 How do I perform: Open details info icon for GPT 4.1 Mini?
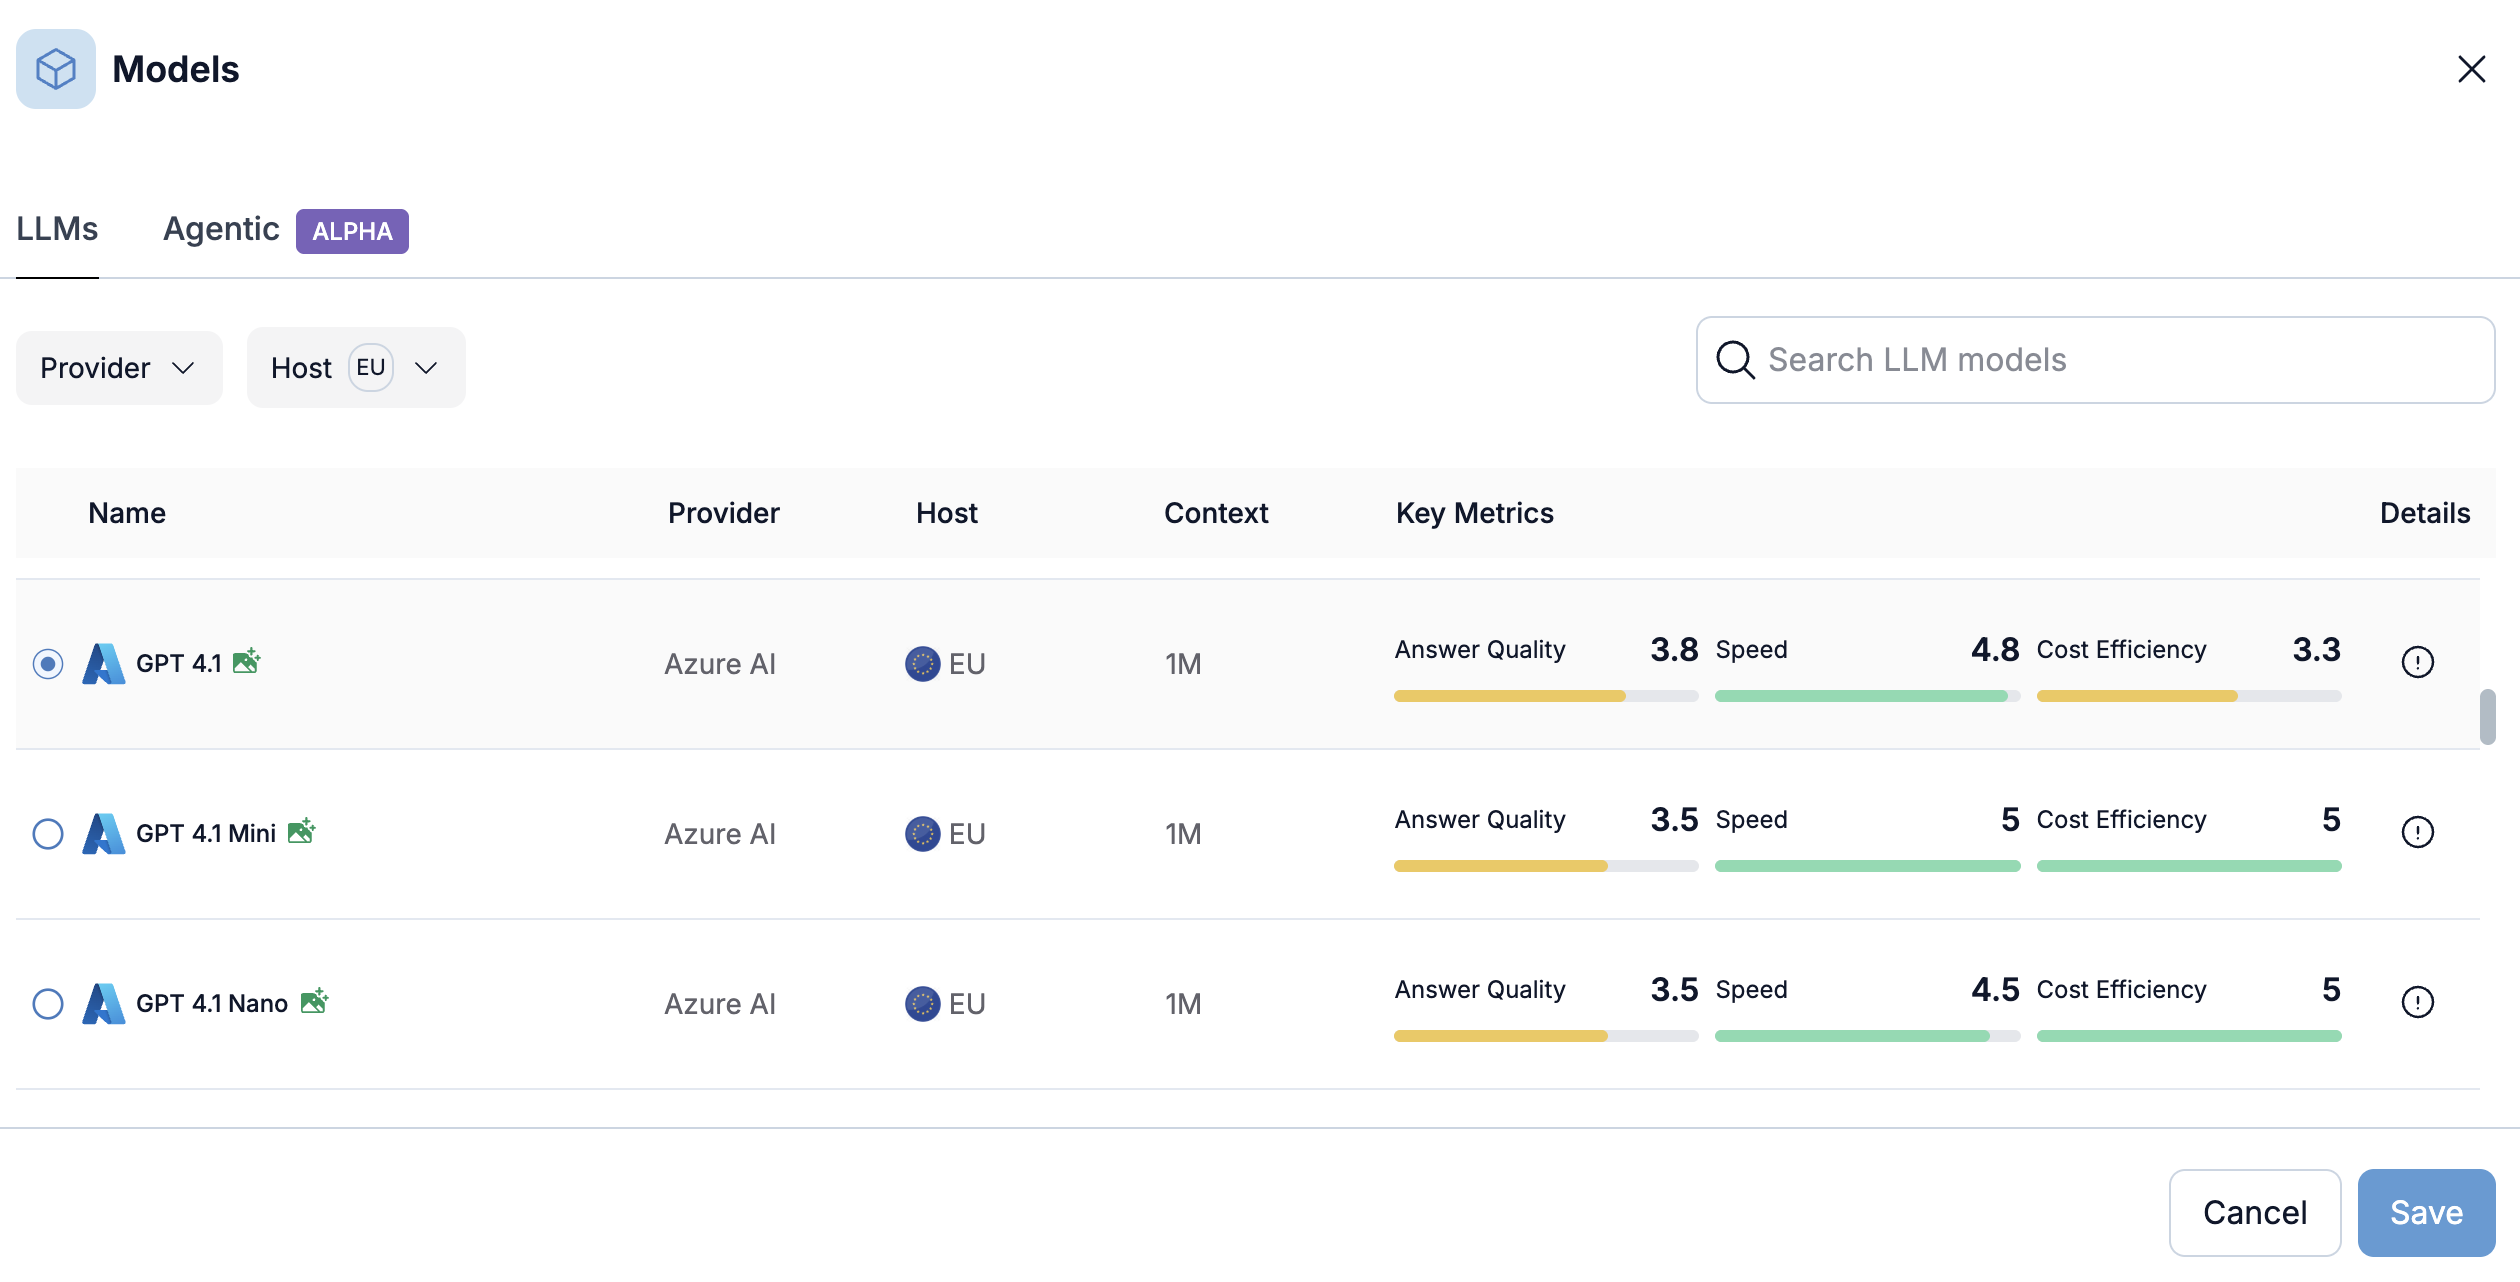click(x=2417, y=832)
